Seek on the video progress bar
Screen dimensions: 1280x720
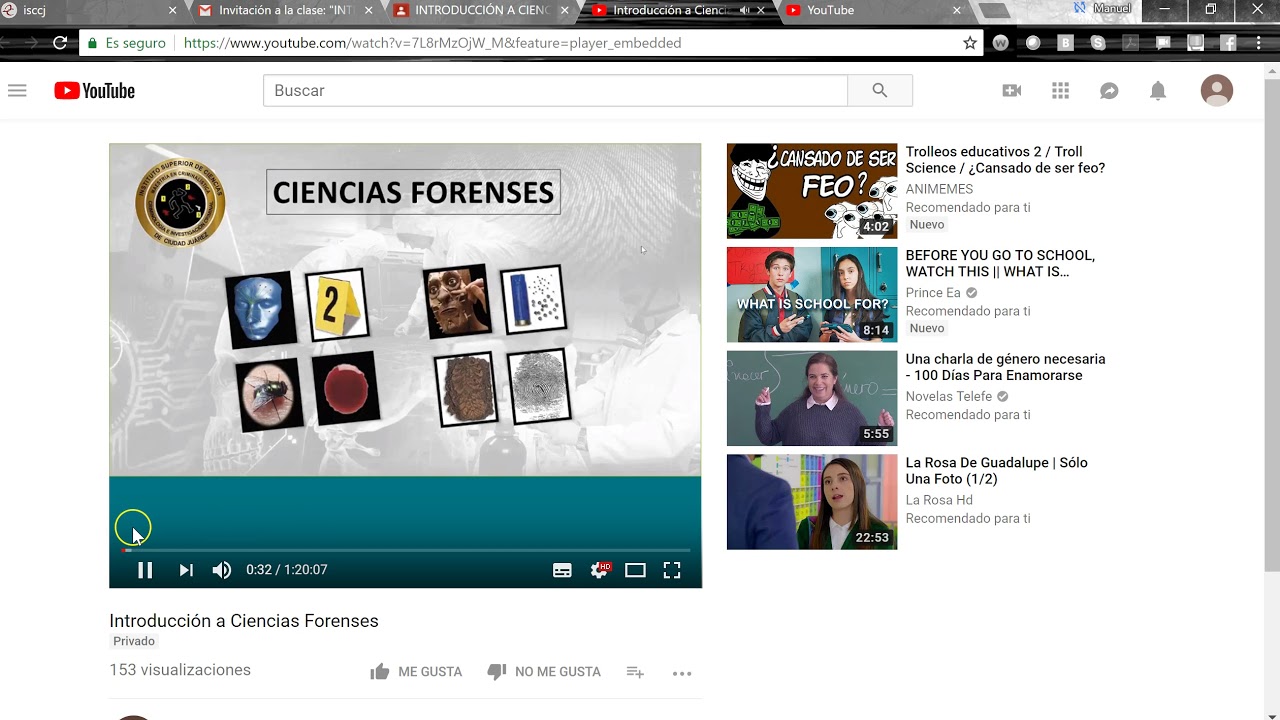click(400, 550)
